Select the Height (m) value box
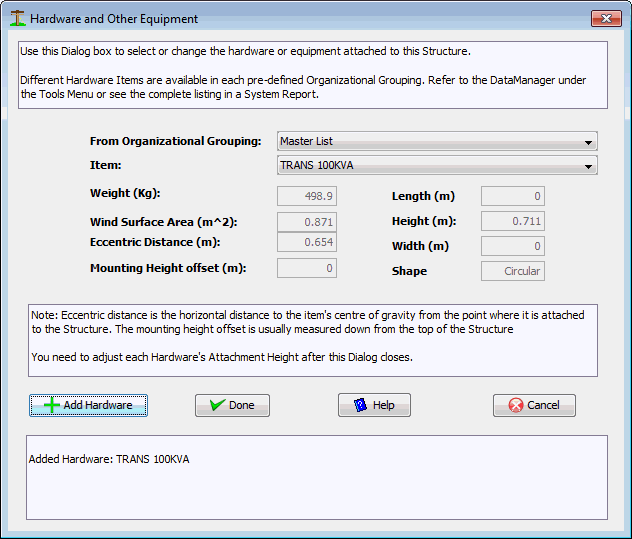 pyautogui.click(x=512, y=222)
